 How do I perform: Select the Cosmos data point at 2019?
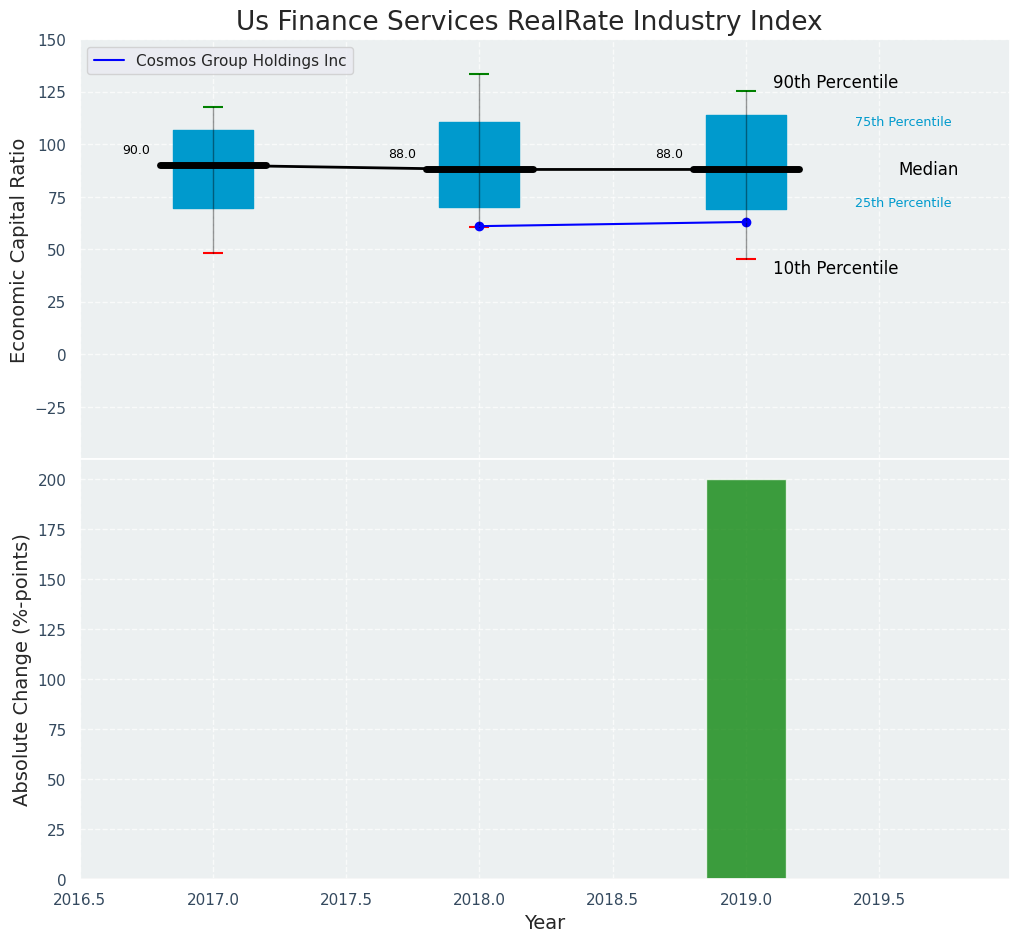tap(746, 222)
